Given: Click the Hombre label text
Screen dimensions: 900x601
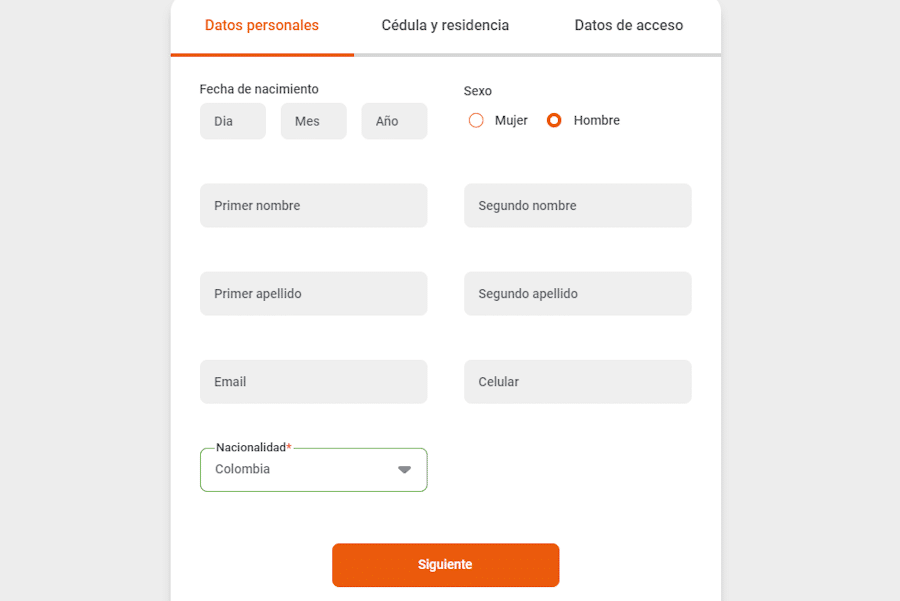Looking at the screenshot, I should [x=597, y=121].
